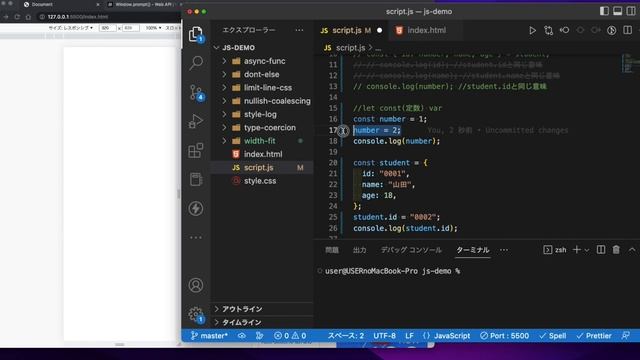Split the terminal panel
640x360 pixels.
point(601,249)
